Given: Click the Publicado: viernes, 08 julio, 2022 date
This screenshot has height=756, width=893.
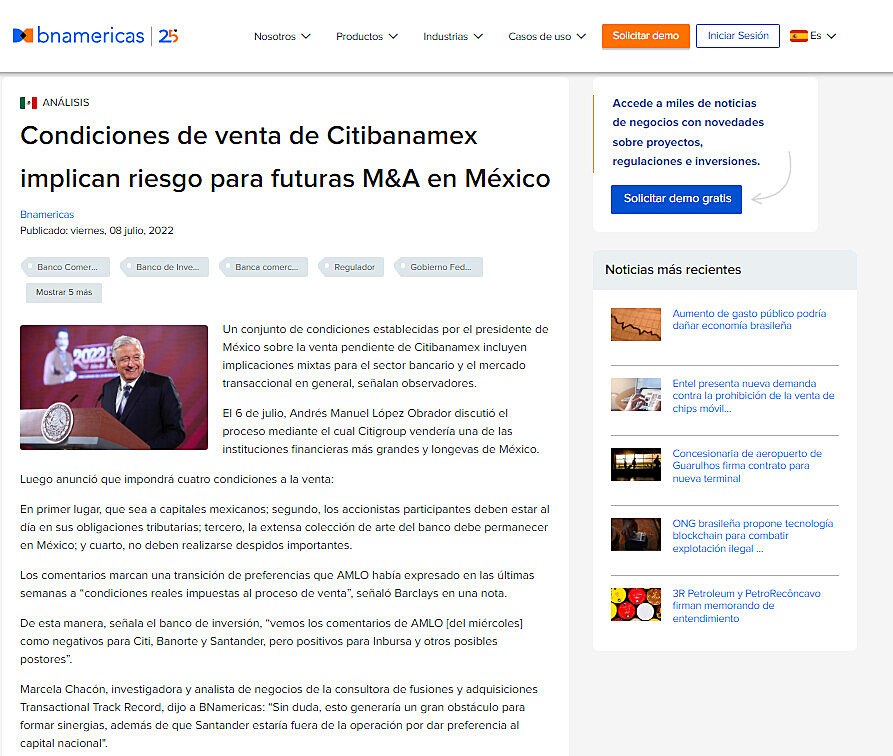Looking at the screenshot, I should pos(97,231).
